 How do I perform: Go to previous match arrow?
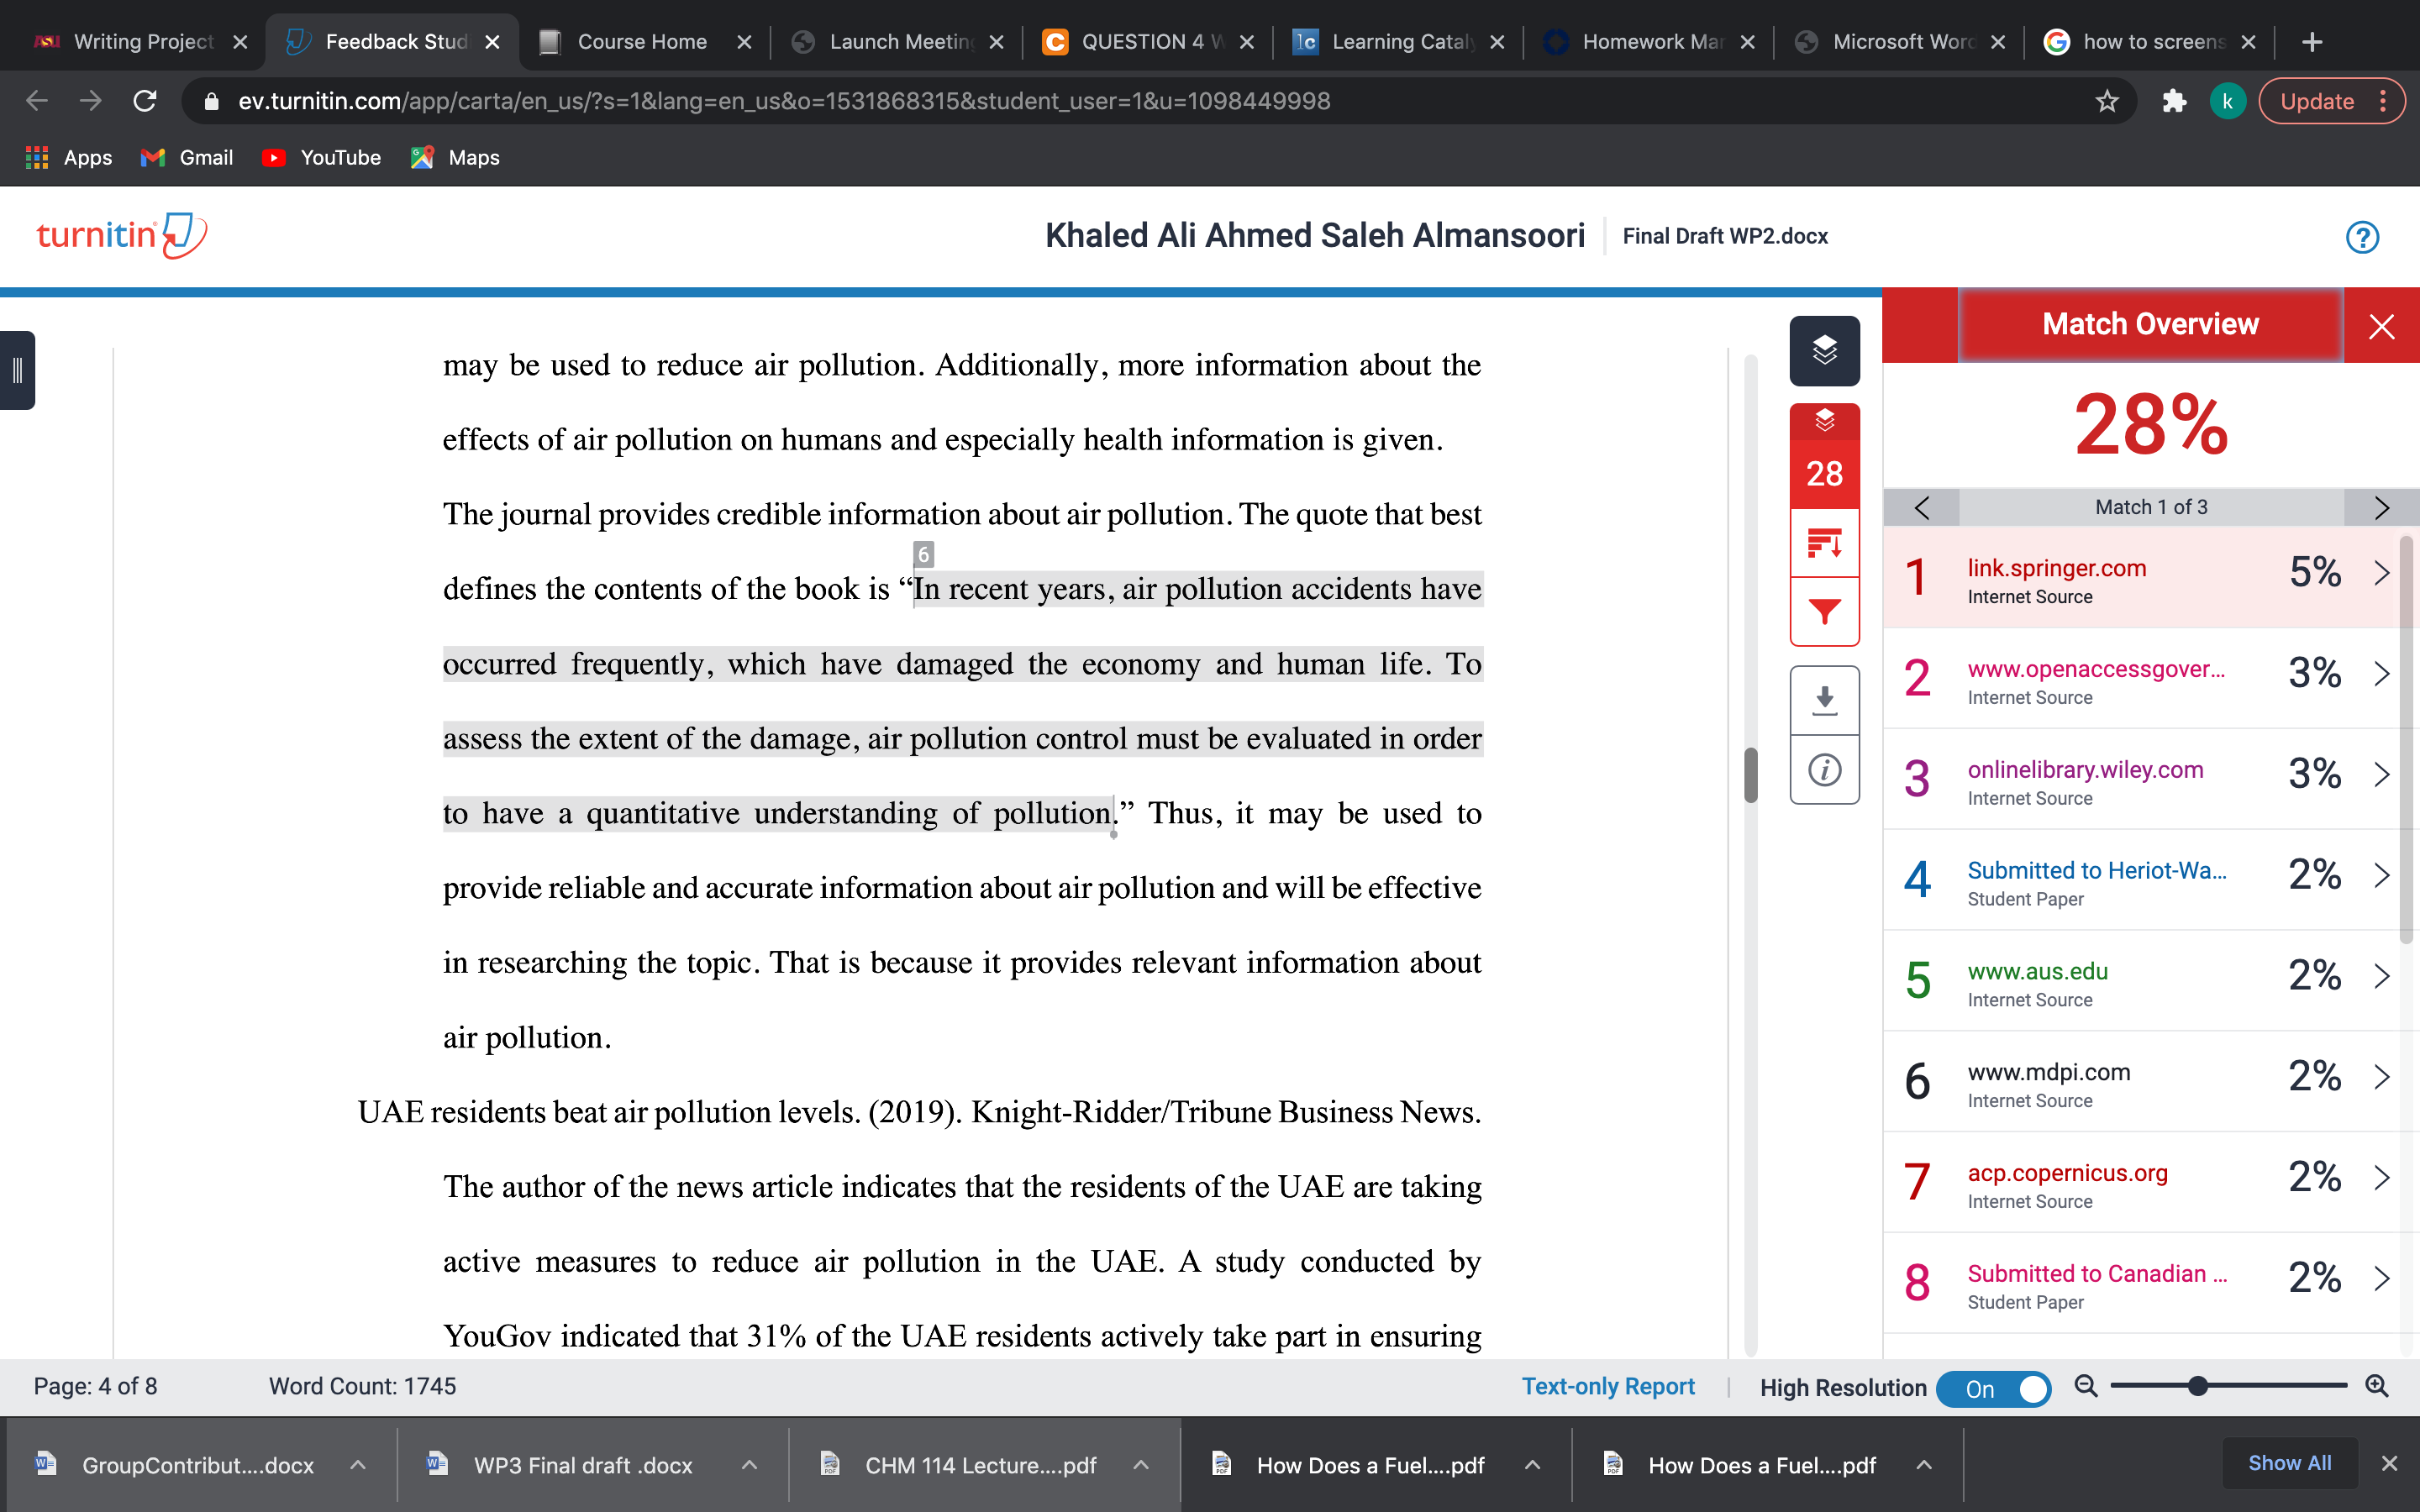point(1921,507)
